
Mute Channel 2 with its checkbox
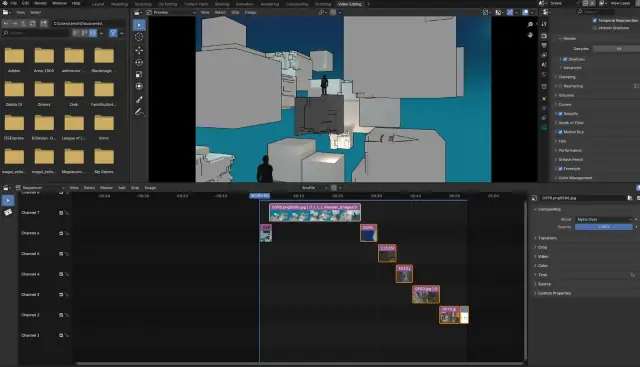pos(61,315)
